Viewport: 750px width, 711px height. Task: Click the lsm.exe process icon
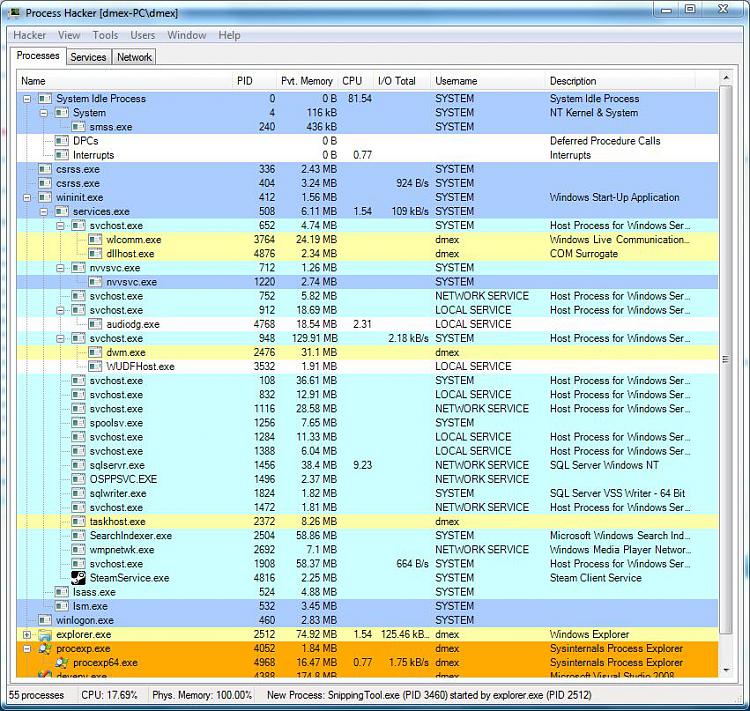coord(62,606)
